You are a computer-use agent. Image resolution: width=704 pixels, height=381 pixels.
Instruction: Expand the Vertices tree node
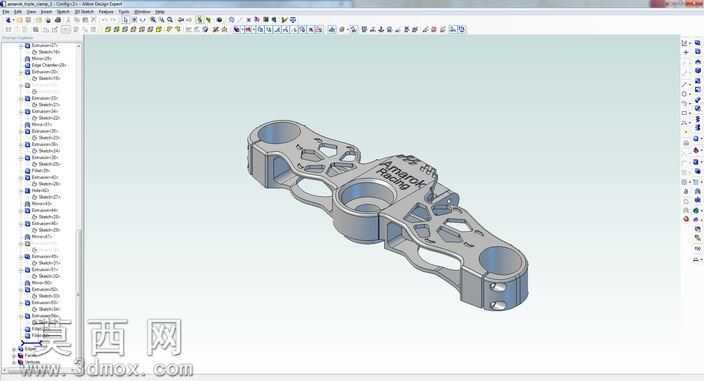[14, 362]
